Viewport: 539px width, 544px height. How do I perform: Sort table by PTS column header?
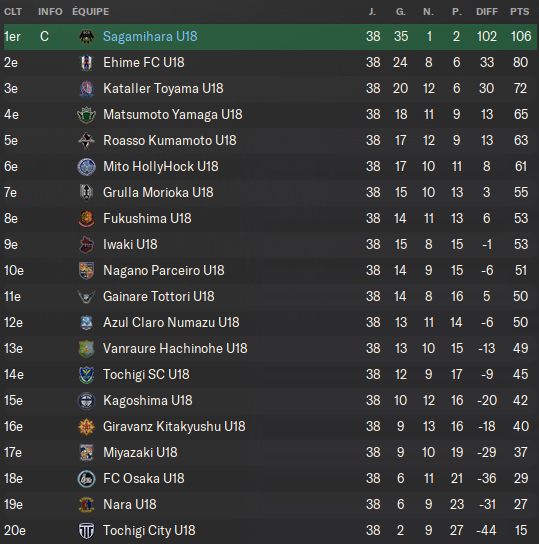[519, 11]
